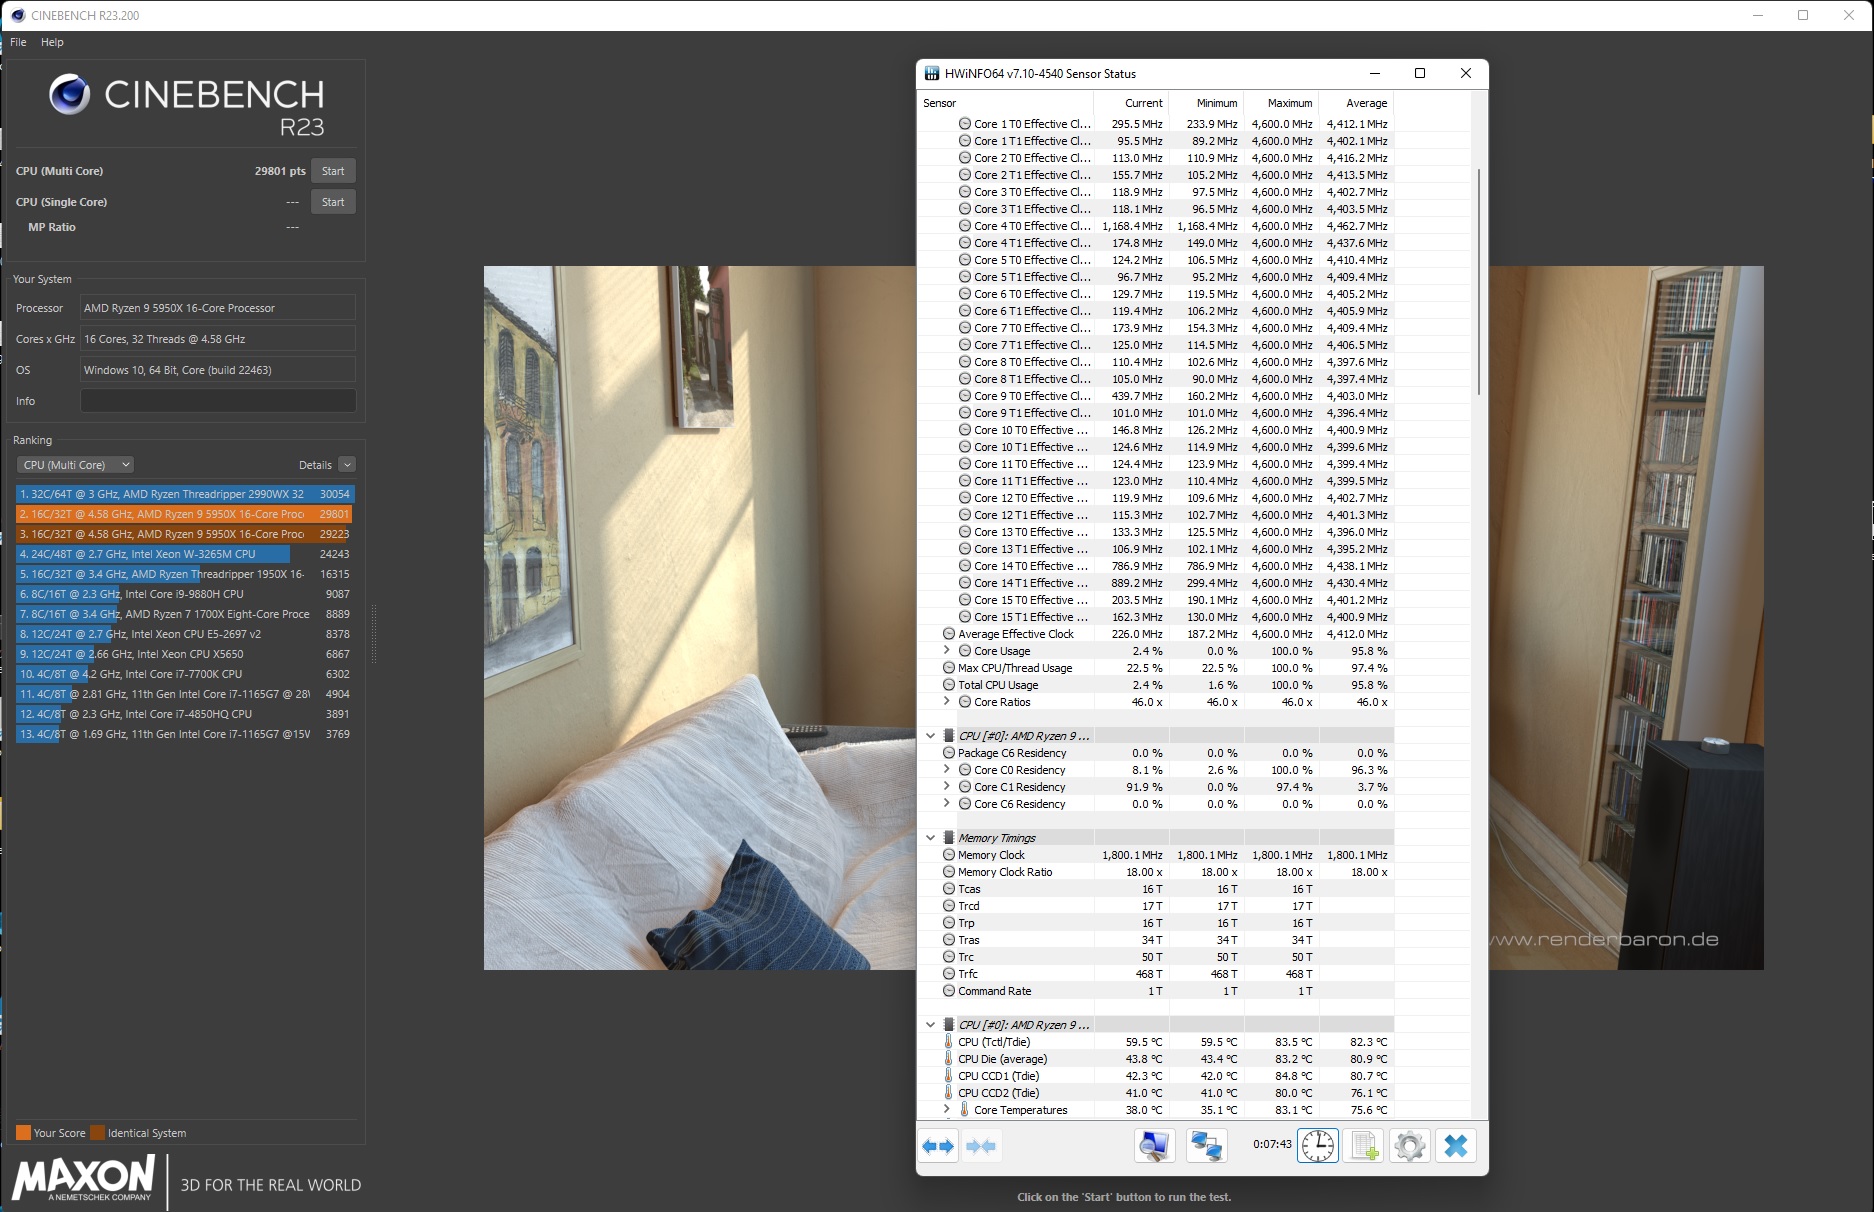Click the sensor icon beside Command Rate
The image size is (1874, 1212).
[949, 991]
